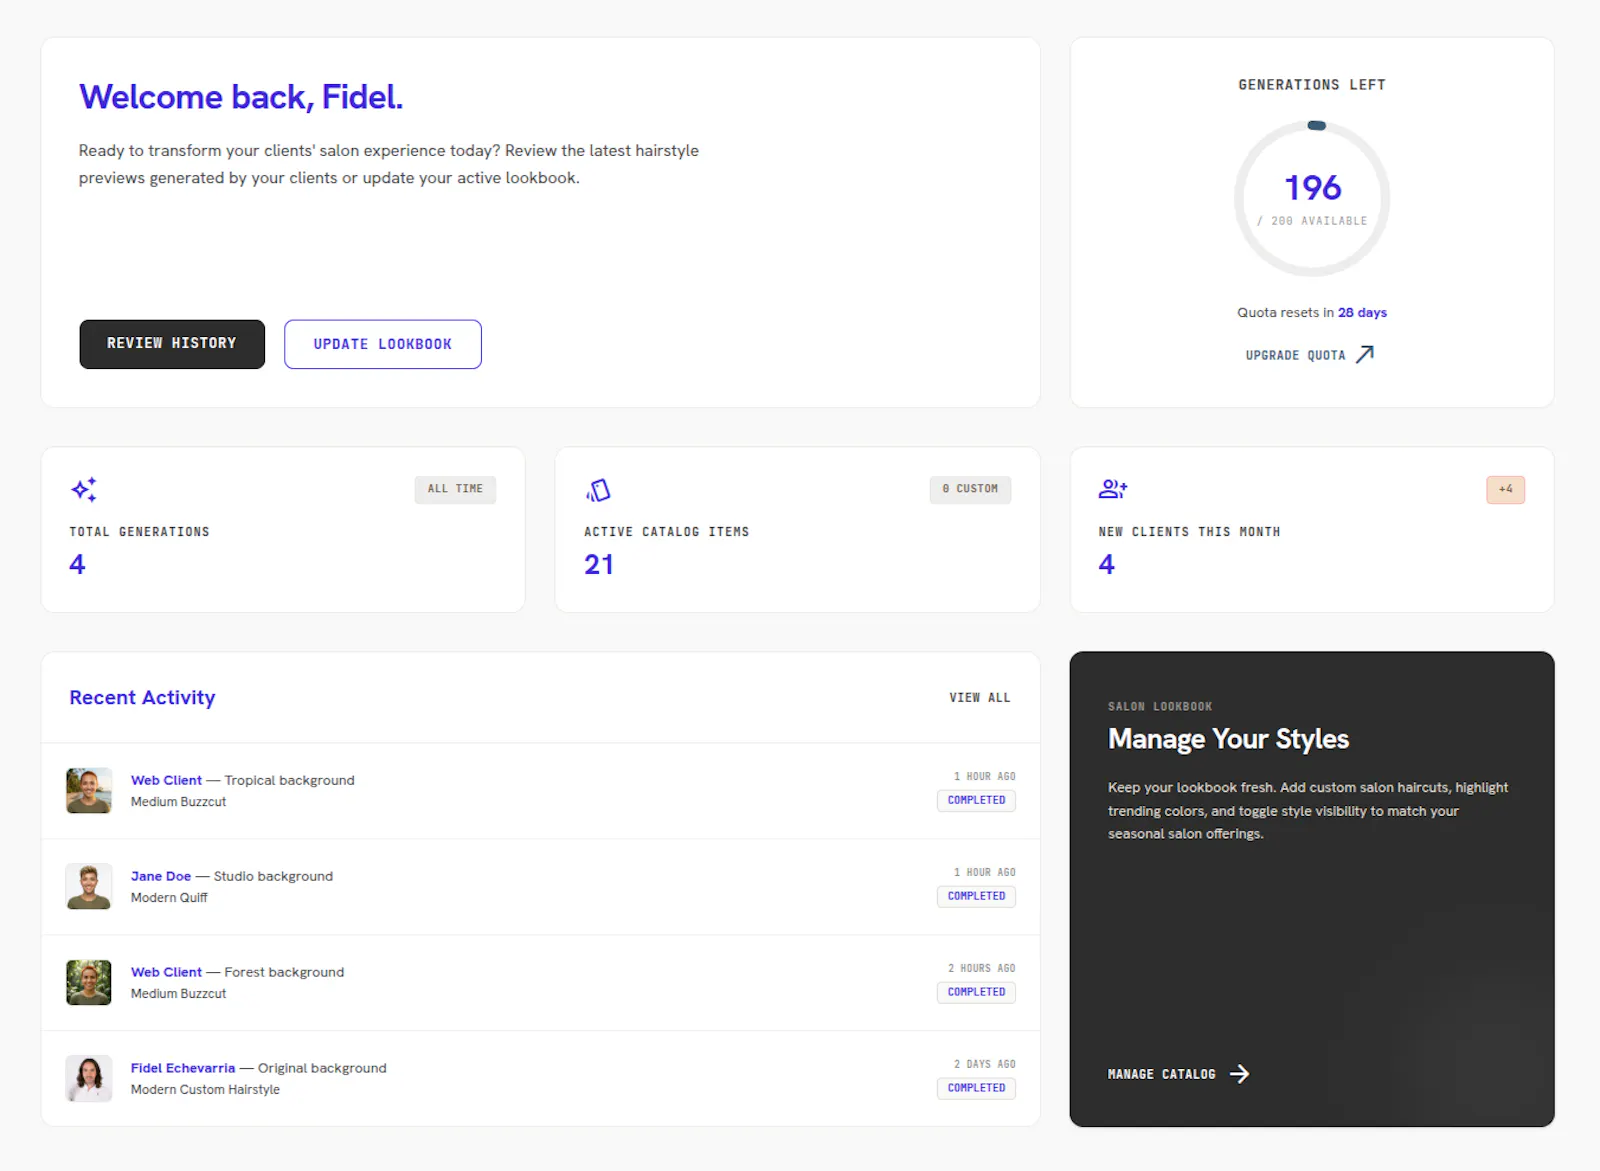Open View All recent activity
This screenshot has height=1171, width=1600.
click(x=980, y=698)
